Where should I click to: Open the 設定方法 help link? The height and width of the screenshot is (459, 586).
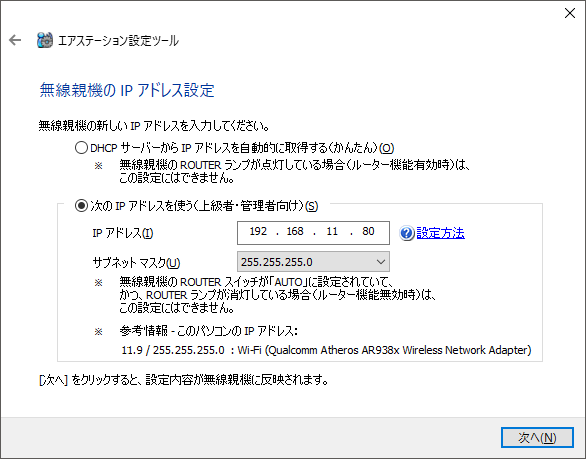[x=440, y=233]
